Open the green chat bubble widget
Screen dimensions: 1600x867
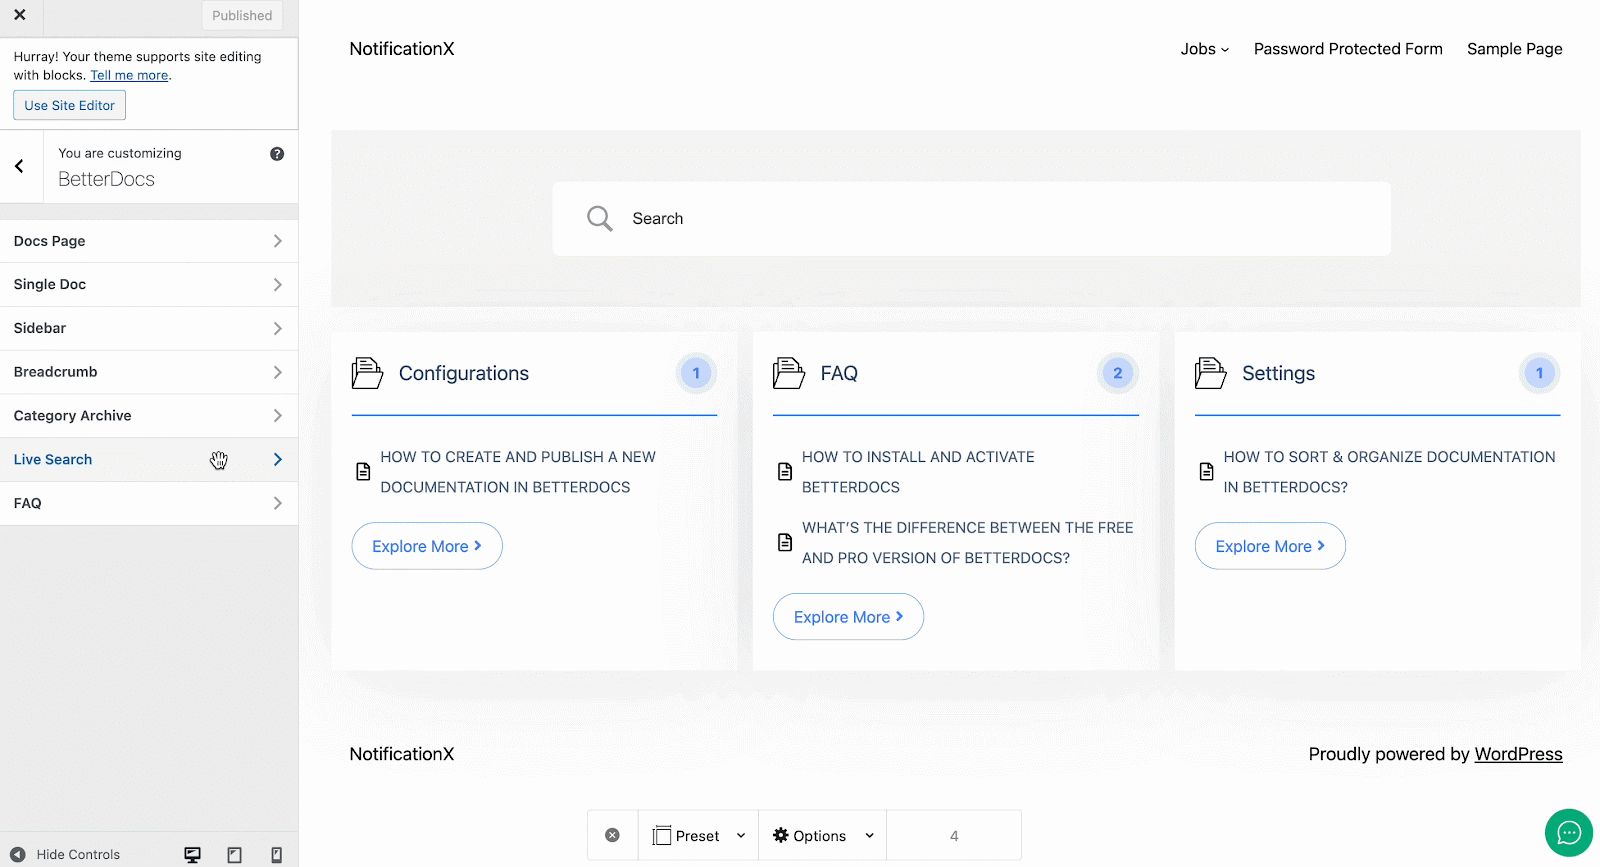(1569, 833)
